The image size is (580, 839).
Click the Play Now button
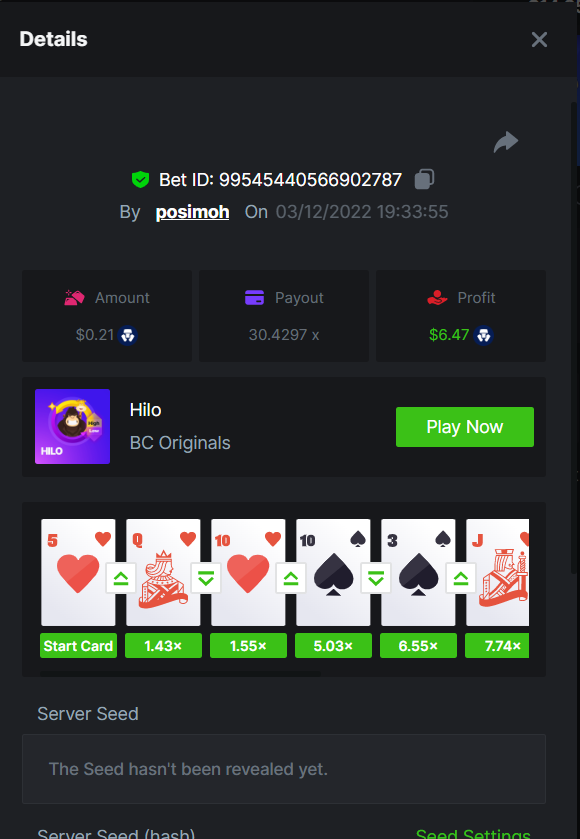(x=465, y=427)
